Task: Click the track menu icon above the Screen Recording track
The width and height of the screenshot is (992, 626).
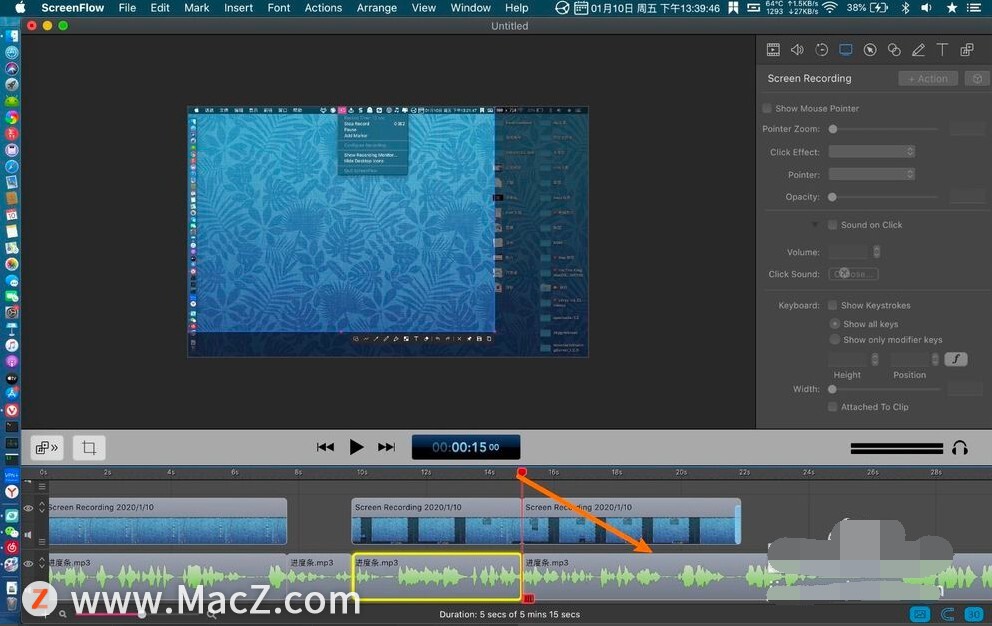Action: pyautogui.click(x=42, y=486)
